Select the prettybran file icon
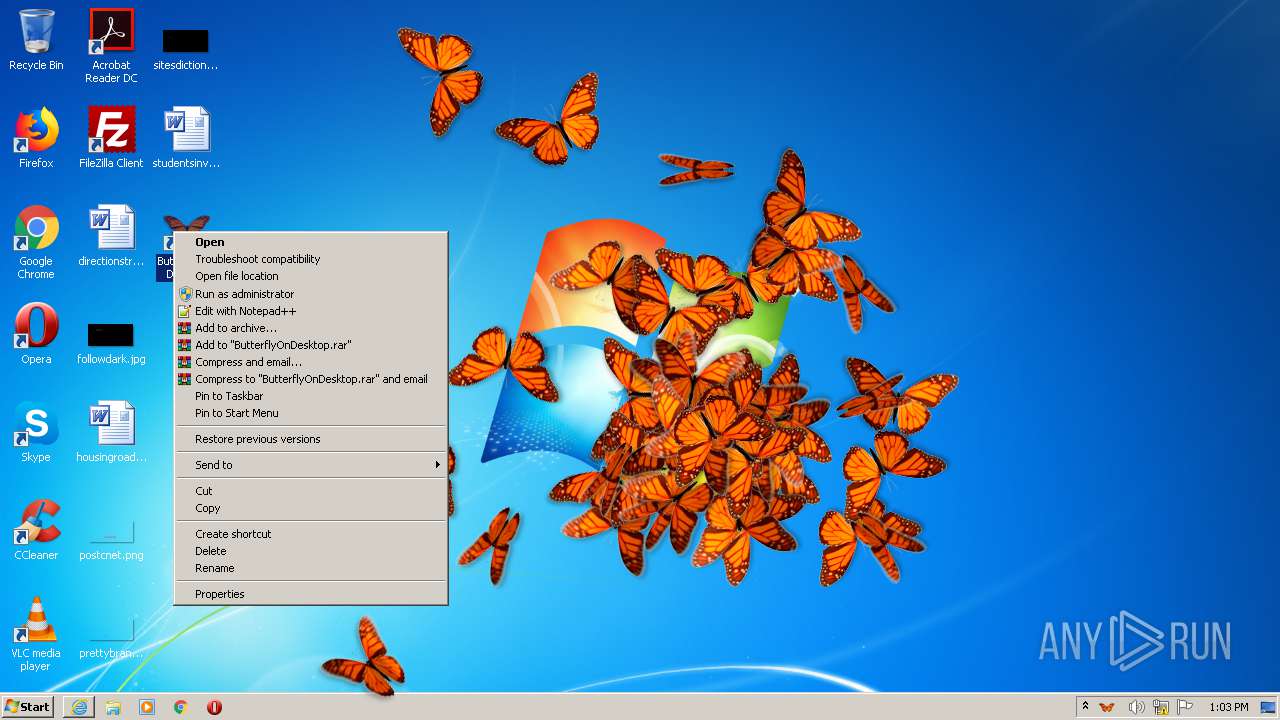Screen dimensions: 1280x720 click(x=111, y=638)
